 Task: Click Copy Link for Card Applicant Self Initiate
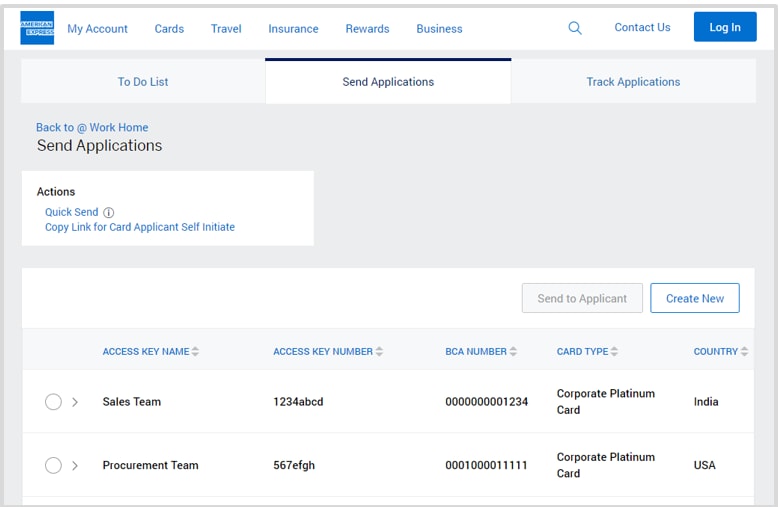pos(140,227)
